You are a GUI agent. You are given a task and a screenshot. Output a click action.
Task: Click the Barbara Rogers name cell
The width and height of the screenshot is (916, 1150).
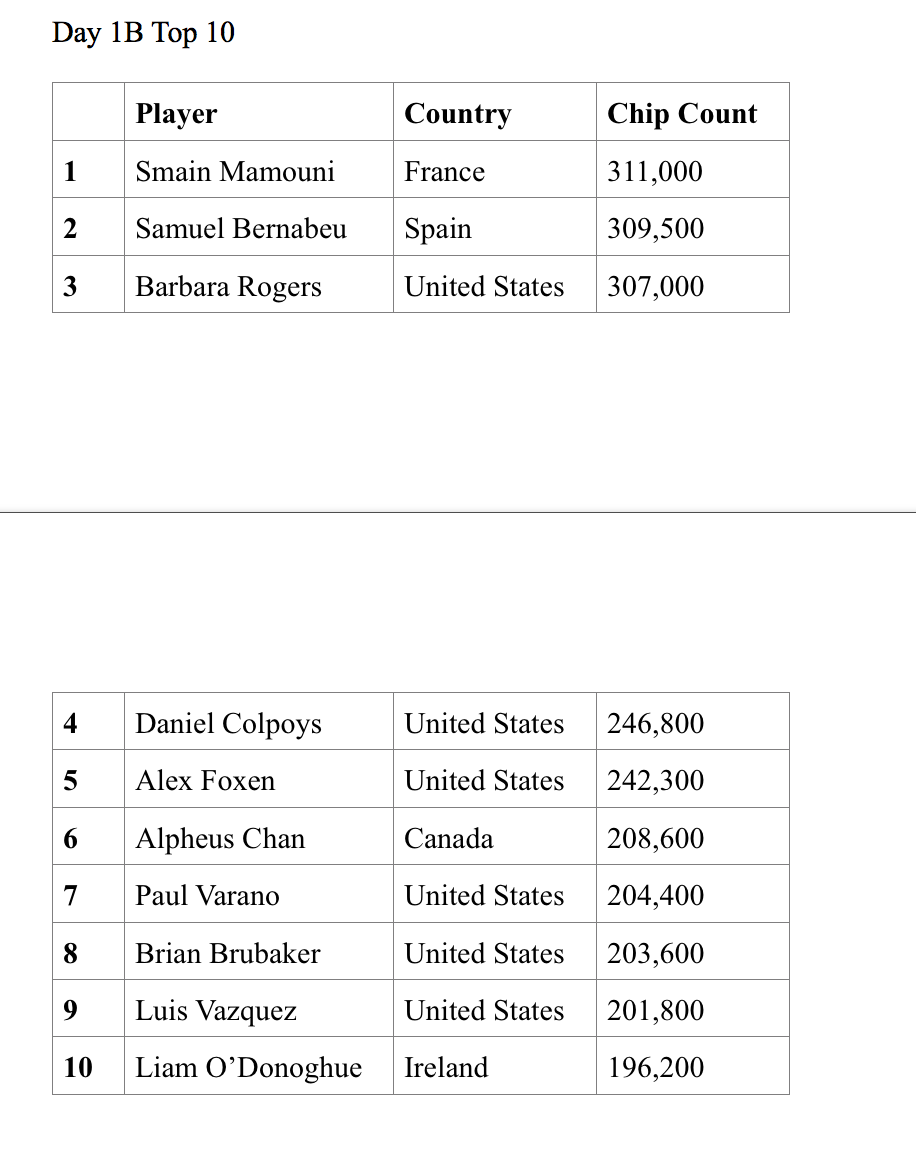click(x=259, y=285)
